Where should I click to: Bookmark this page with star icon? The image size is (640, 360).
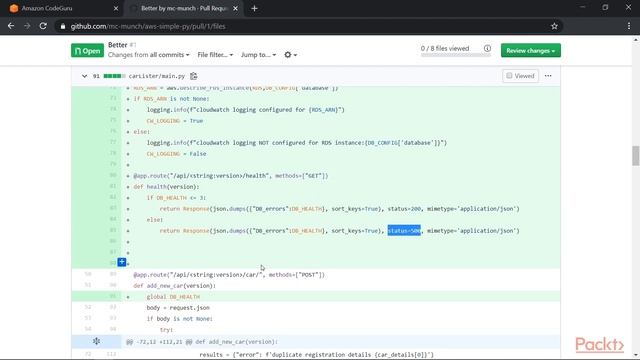click(554, 26)
